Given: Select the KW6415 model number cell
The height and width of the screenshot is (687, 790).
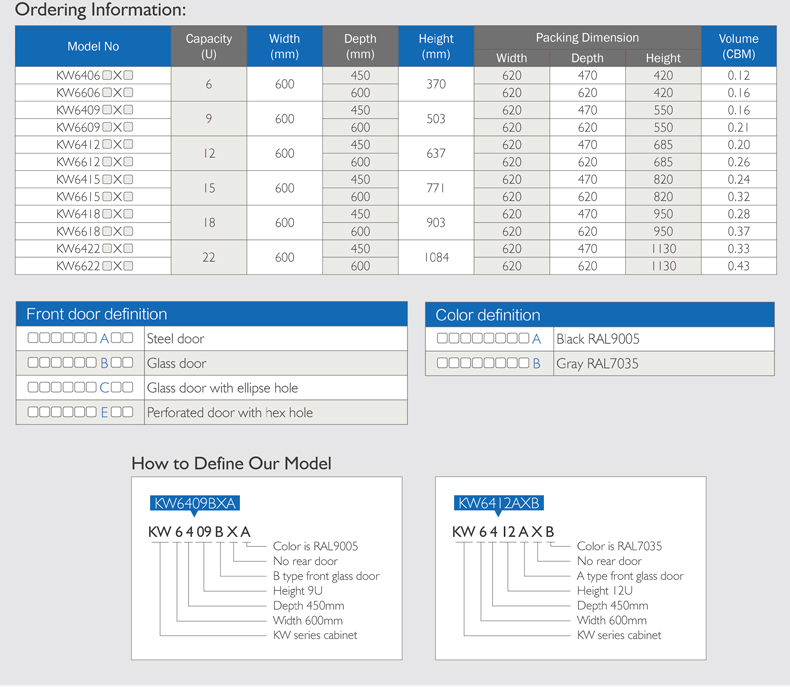Looking at the screenshot, I should pyautogui.click(x=94, y=179).
